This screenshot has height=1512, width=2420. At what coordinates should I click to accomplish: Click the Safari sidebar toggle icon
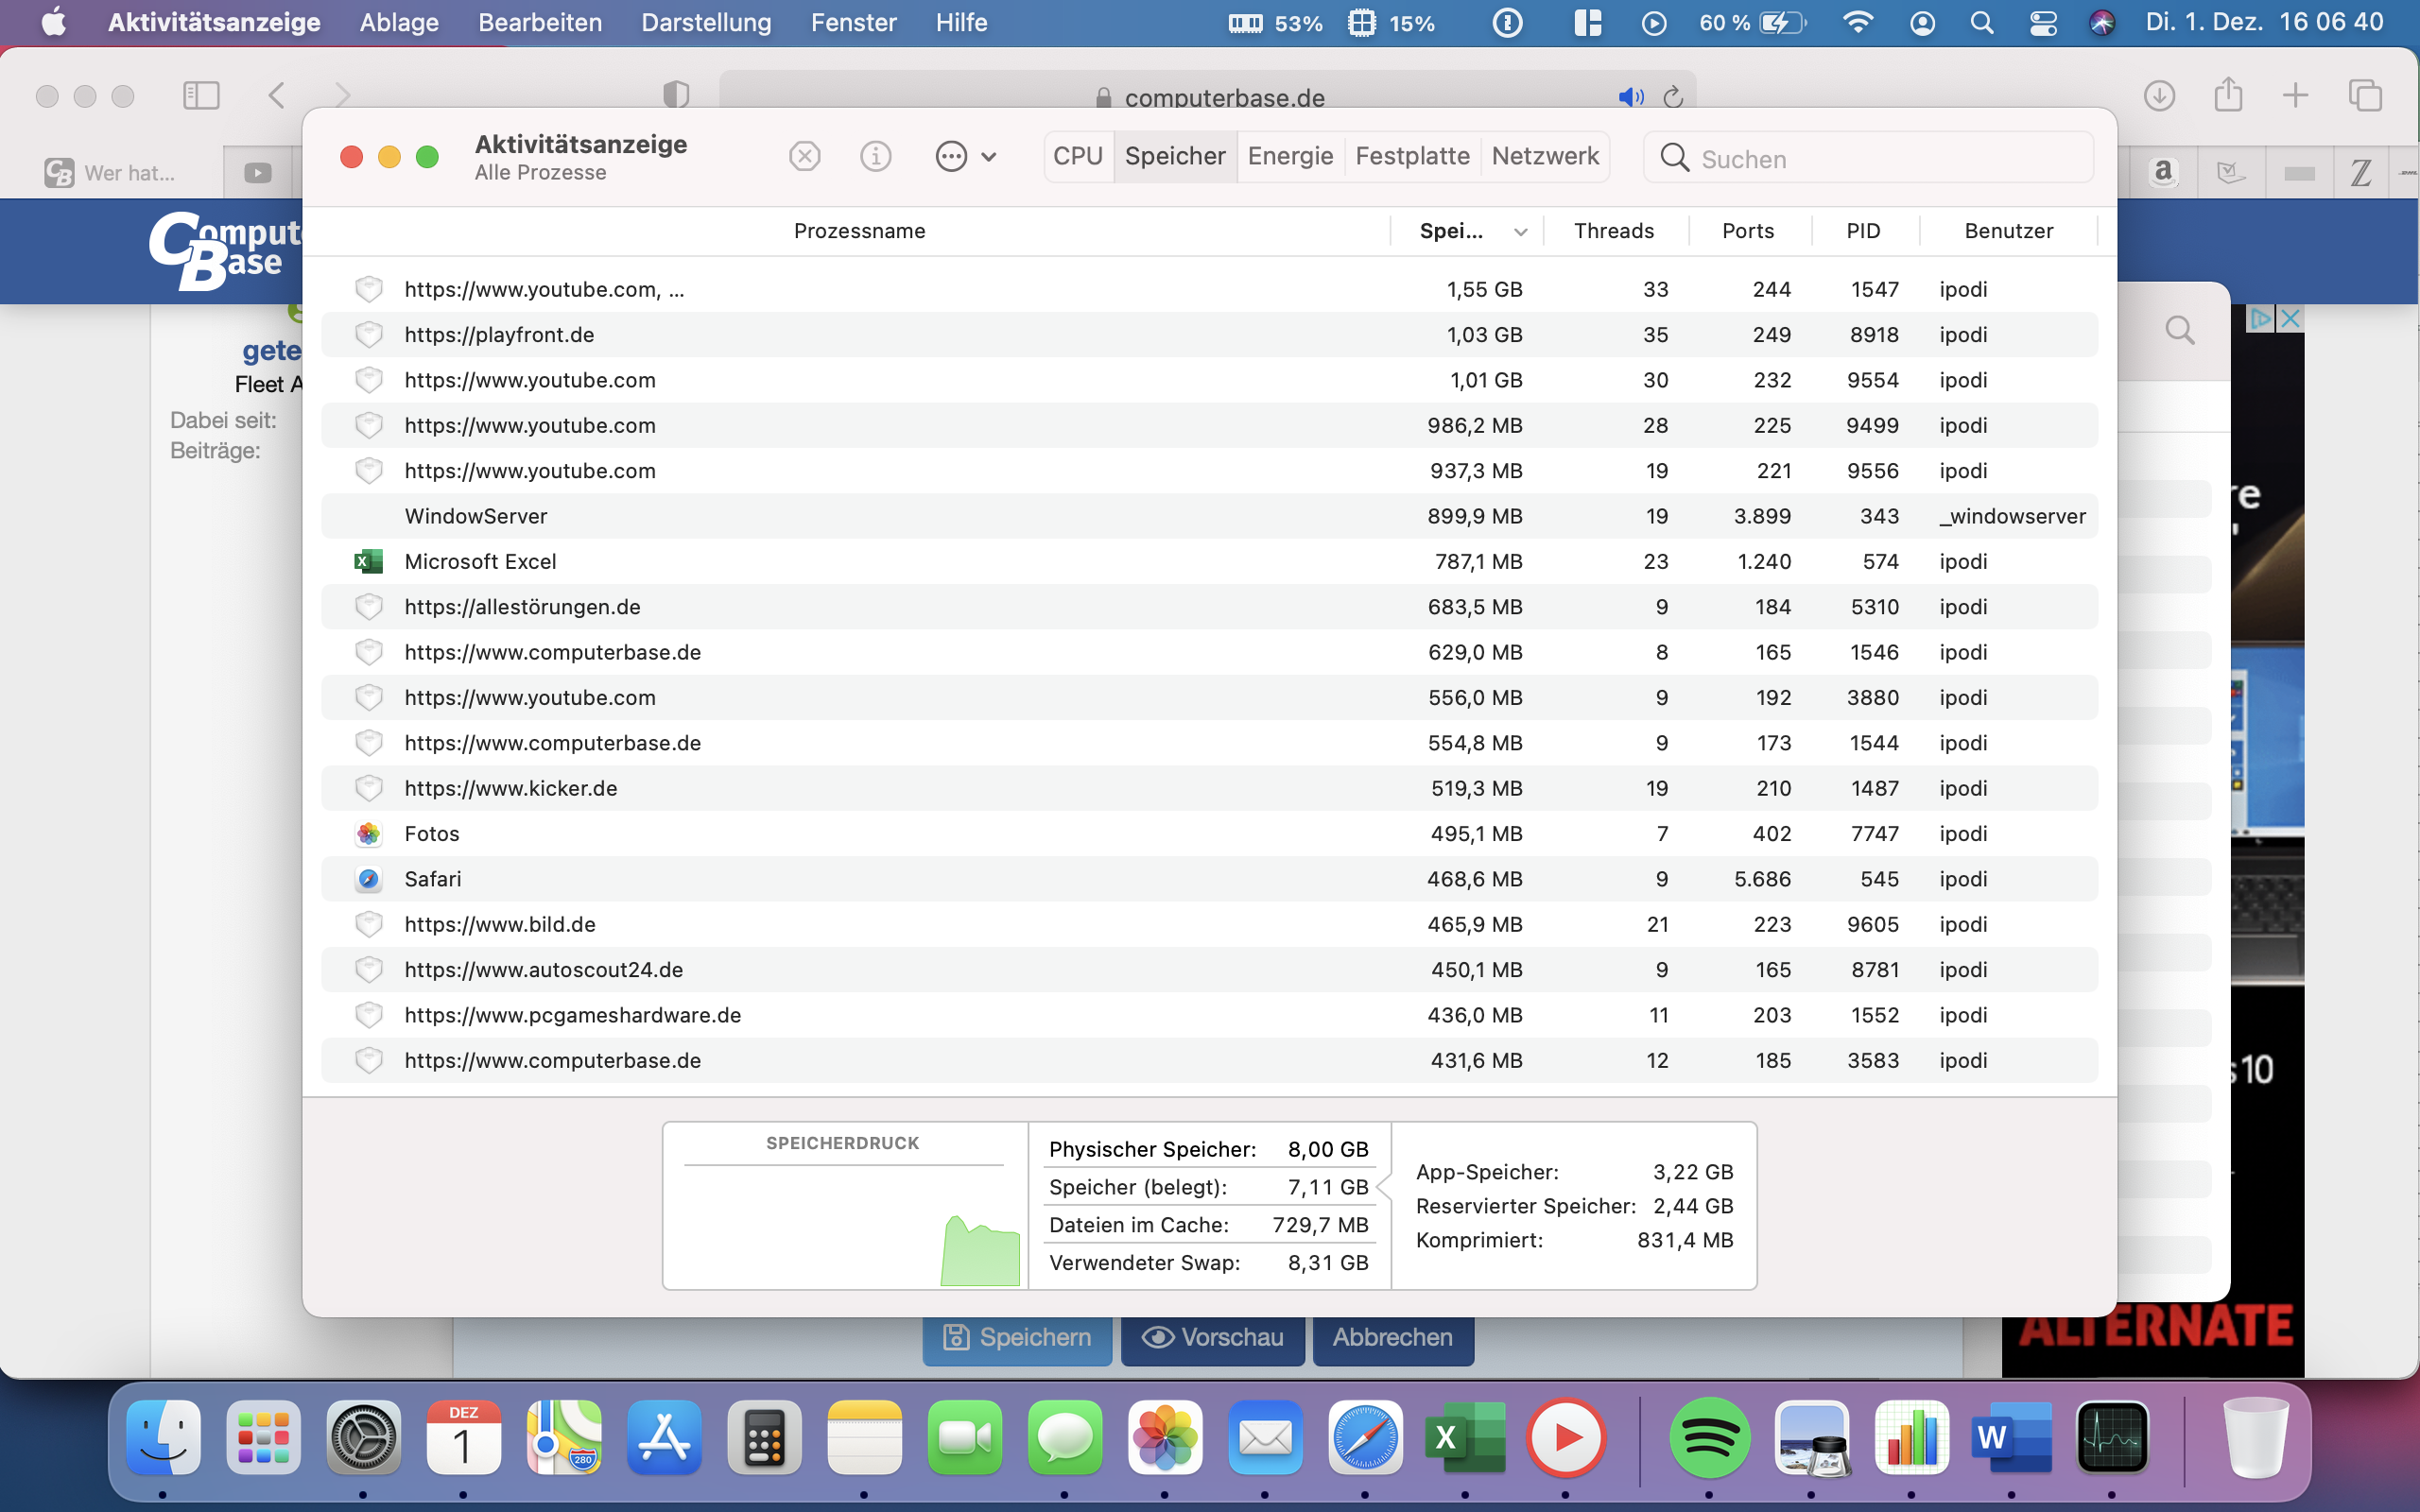201,96
